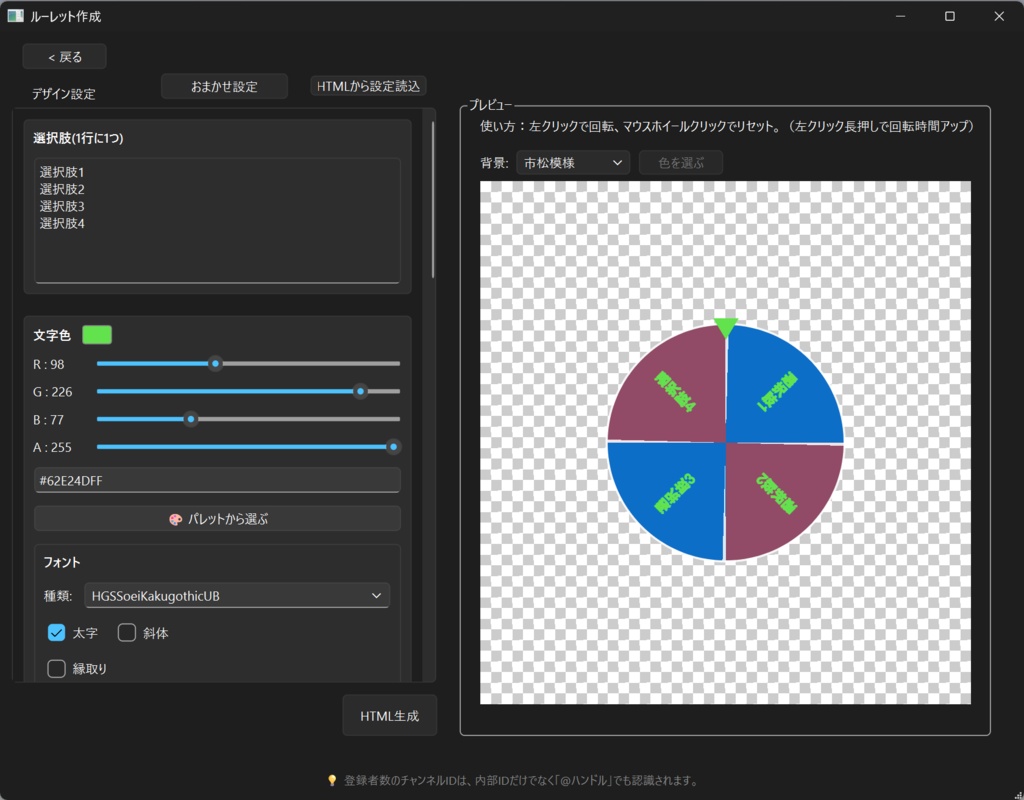
Task: Click the 選択肢2 line in the list
Action: coord(62,189)
